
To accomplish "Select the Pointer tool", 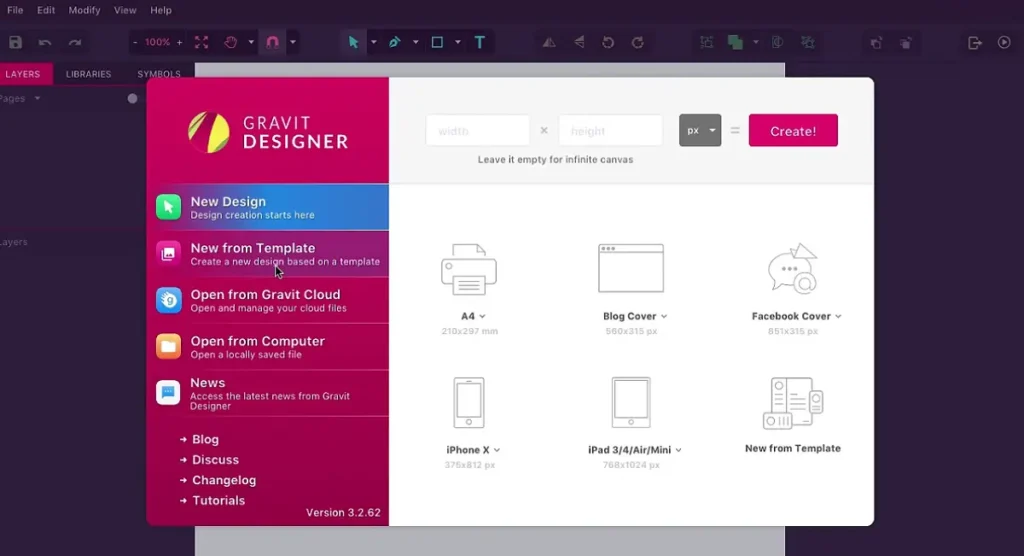I will coord(353,42).
